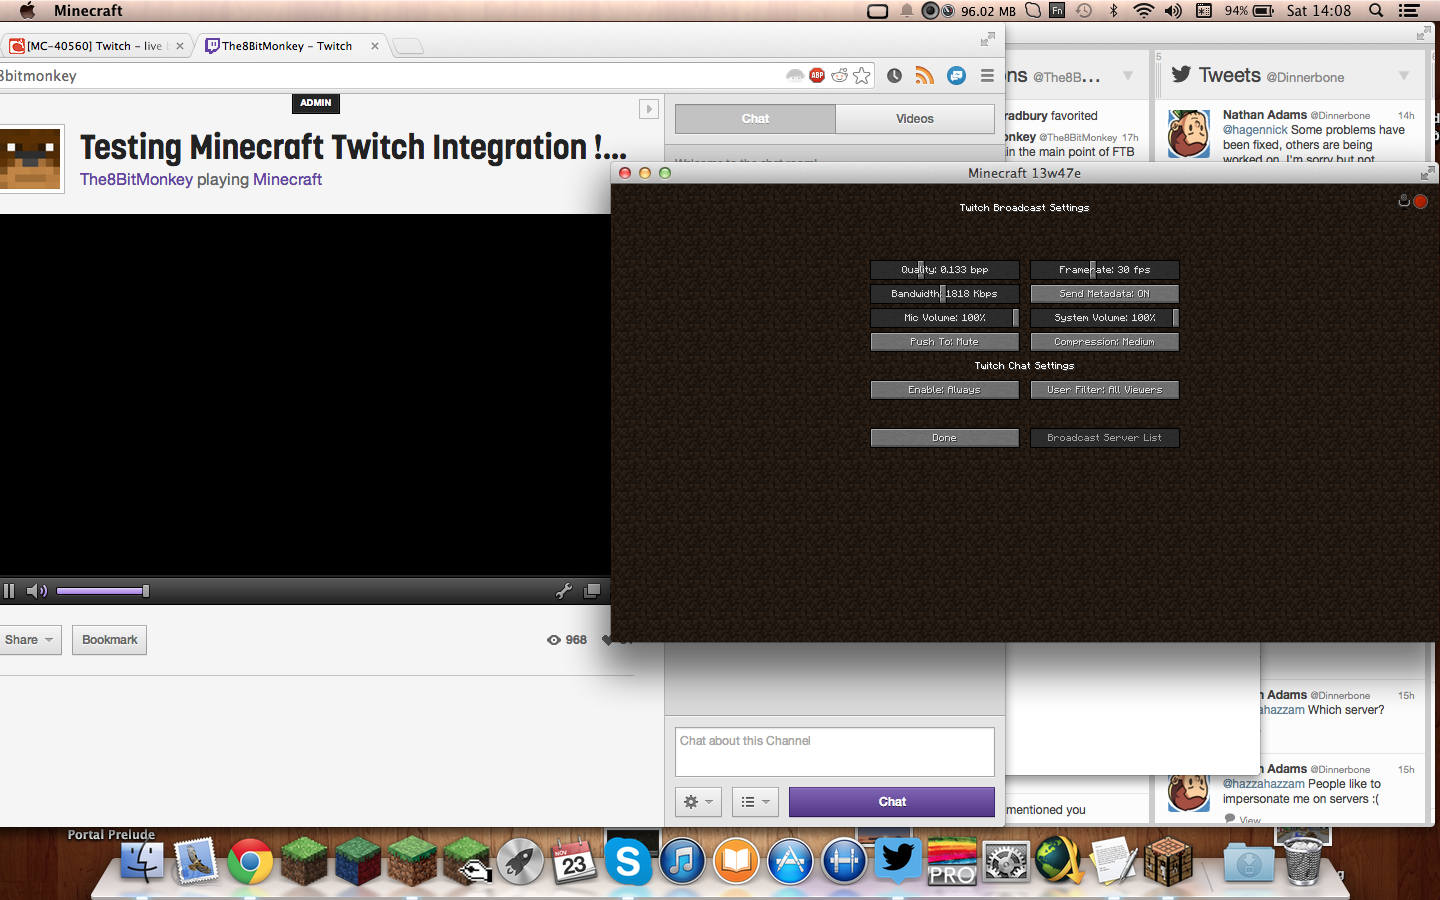Viewport: 1440px width, 900px height.
Task: Expand the Tweets @Dinnerbone column options
Action: 1404,76
